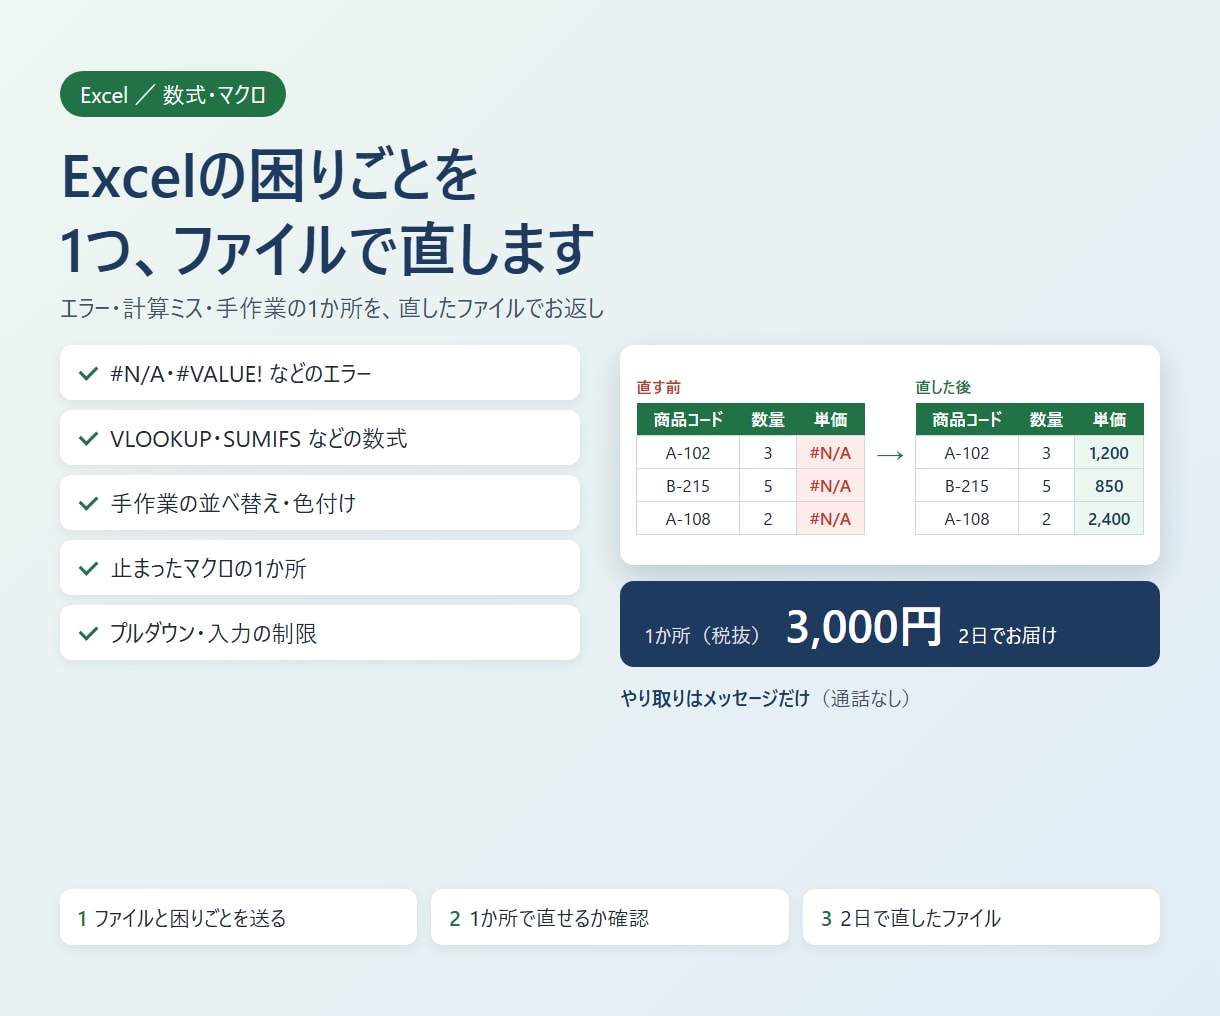Screen dimensions: 1220x1016
Task: Click the checkmark icon beside 止まったマクロの1か所
Action: click(88, 569)
